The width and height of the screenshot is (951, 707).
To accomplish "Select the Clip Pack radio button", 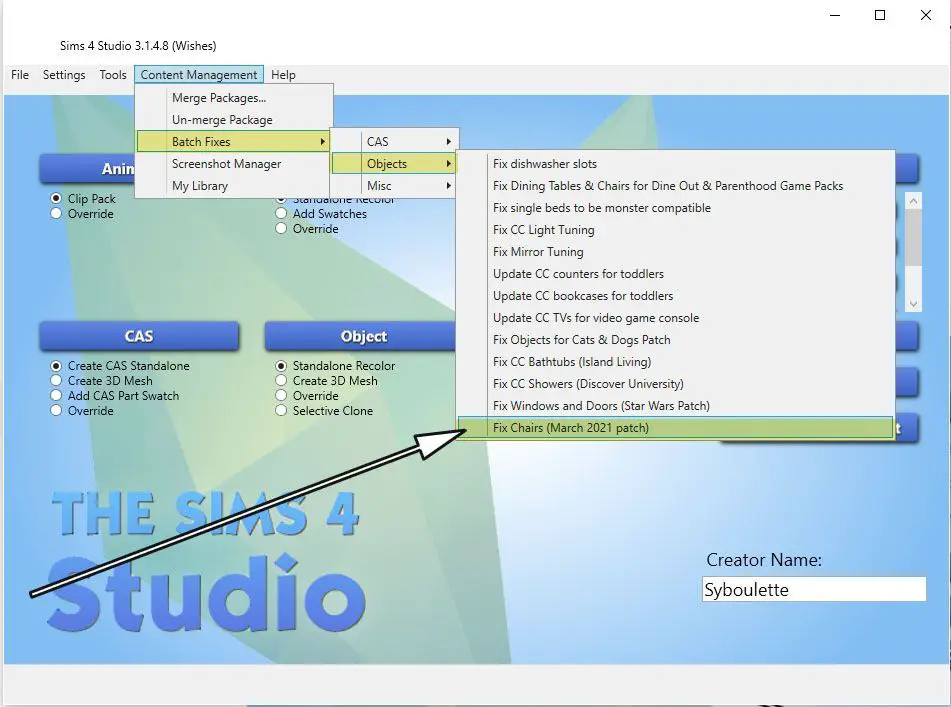I will coord(56,198).
